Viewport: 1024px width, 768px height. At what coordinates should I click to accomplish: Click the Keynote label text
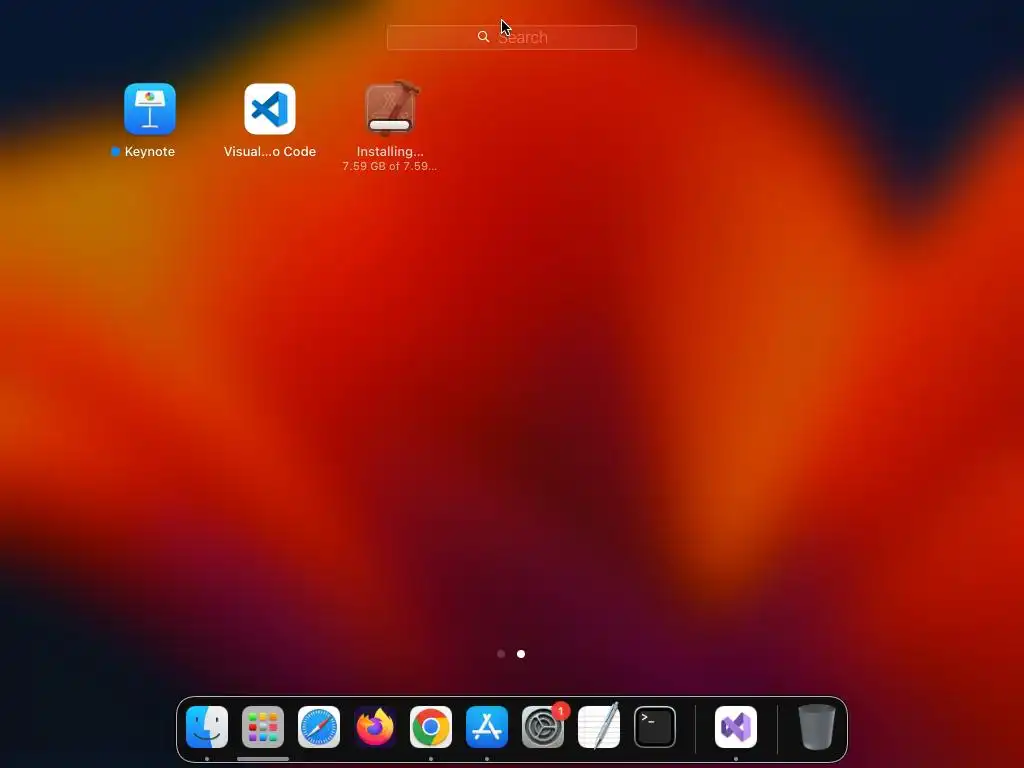pyautogui.click(x=150, y=152)
